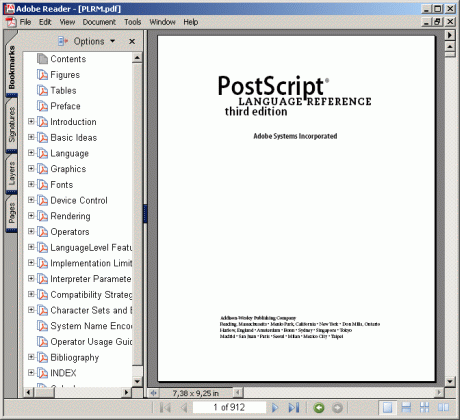
Task: Expand the Graphics bookmark node
Action: click(x=31, y=168)
